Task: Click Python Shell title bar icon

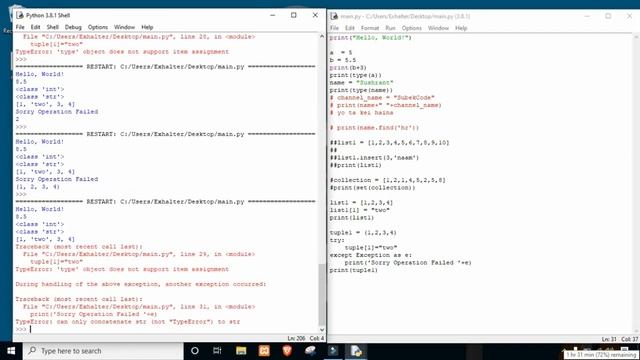Action: (x=20, y=15)
